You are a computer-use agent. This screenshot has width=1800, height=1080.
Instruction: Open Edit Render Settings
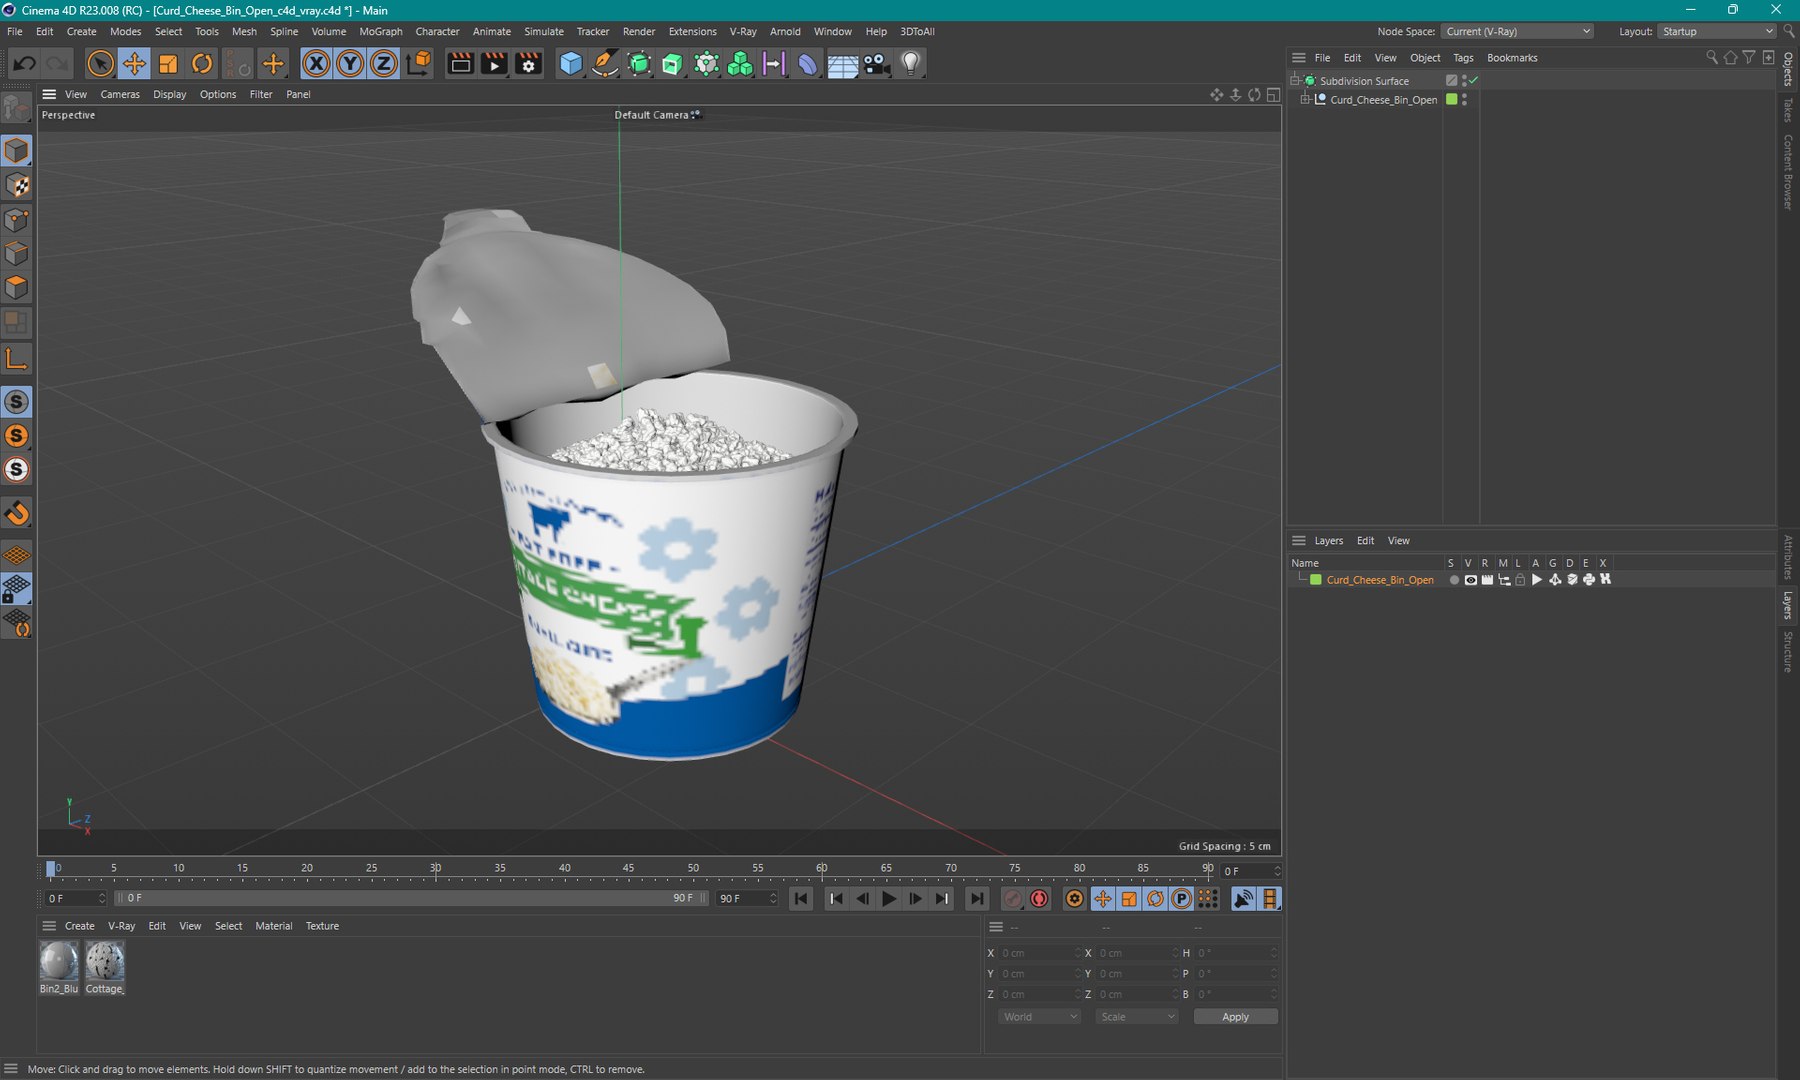point(528,64)
